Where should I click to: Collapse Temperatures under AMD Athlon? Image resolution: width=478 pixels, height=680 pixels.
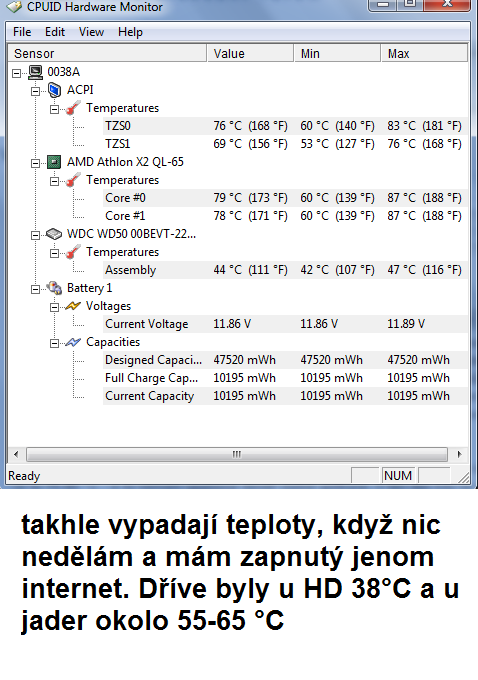pos(55,181)
